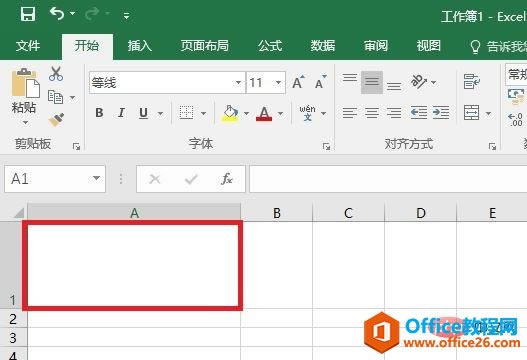This screenshot has height=360, width=527.
Task: Open Customize Quick Access Toolbar menu
Action: coord(126,15)
